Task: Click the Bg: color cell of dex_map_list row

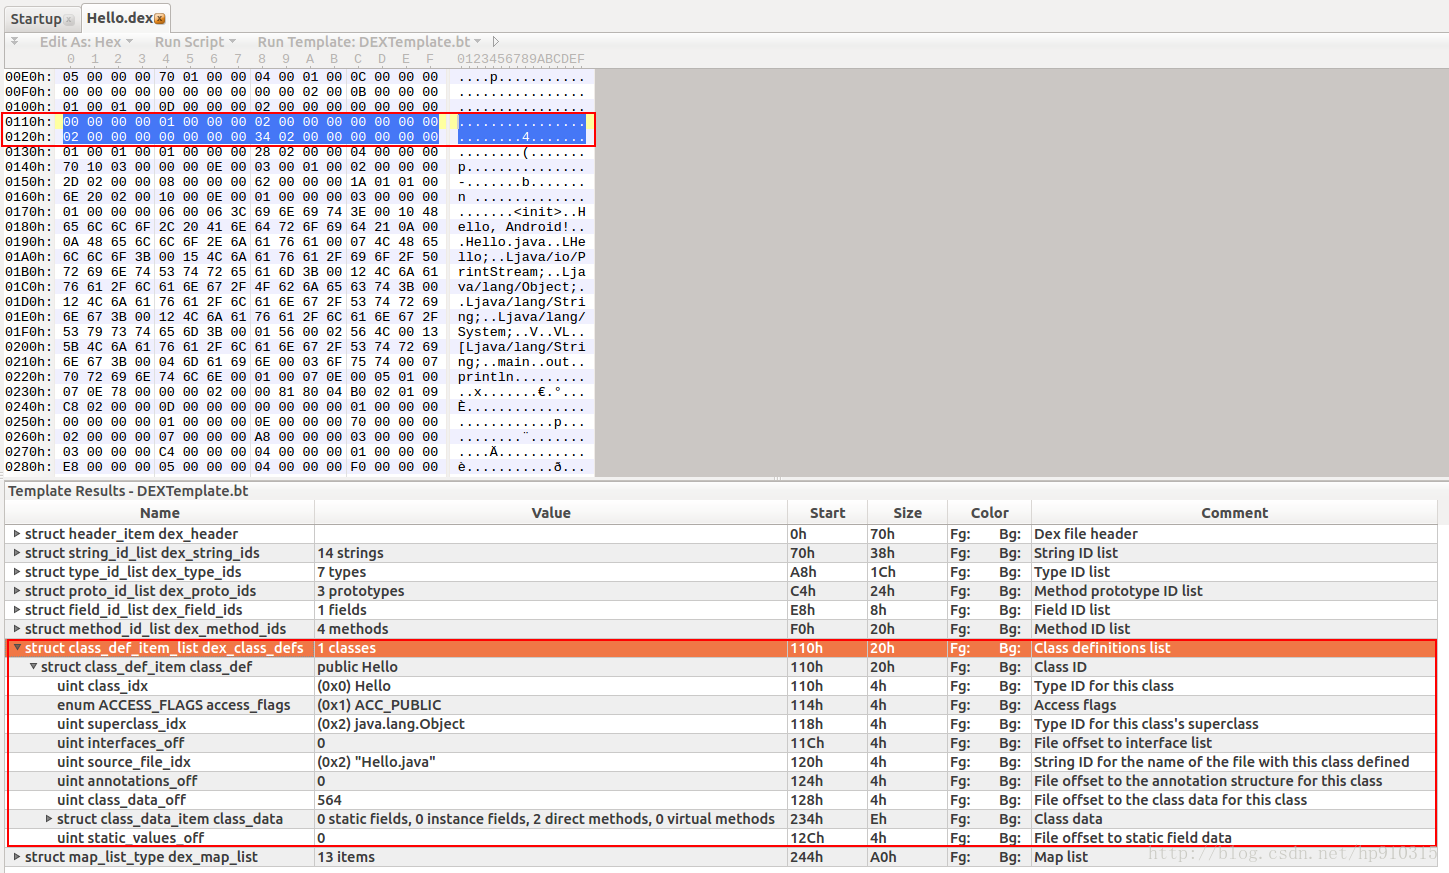Action: pyautogui.click(x=1009, y=857)
